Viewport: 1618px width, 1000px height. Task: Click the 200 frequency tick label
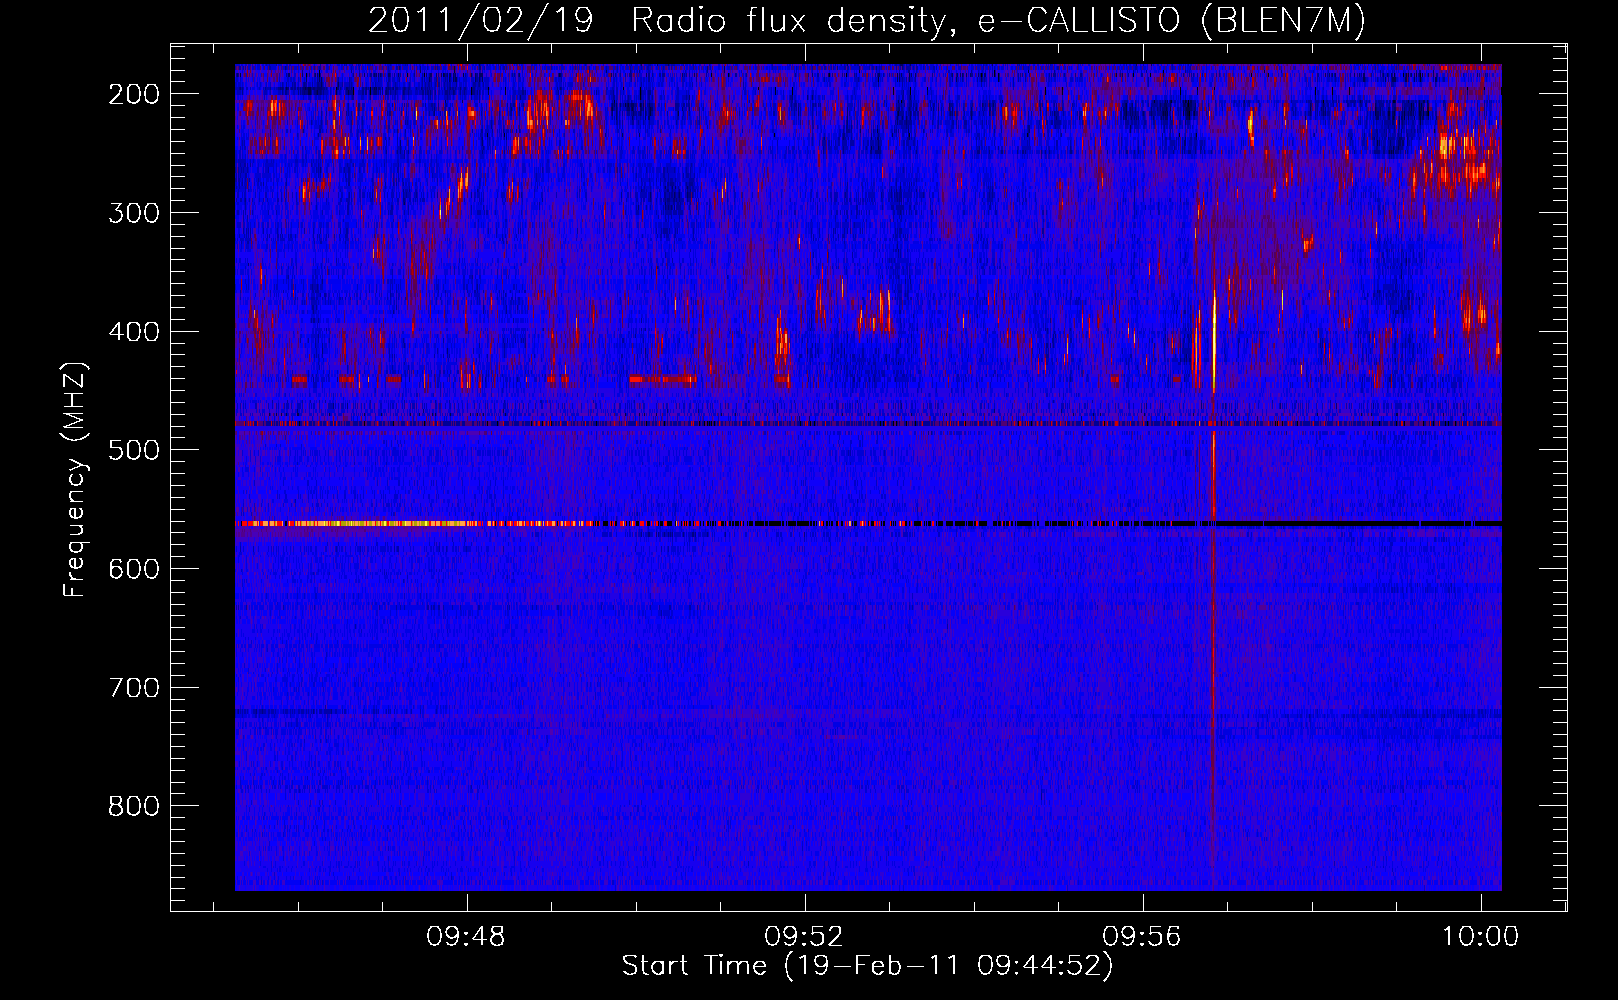(134, 94)
